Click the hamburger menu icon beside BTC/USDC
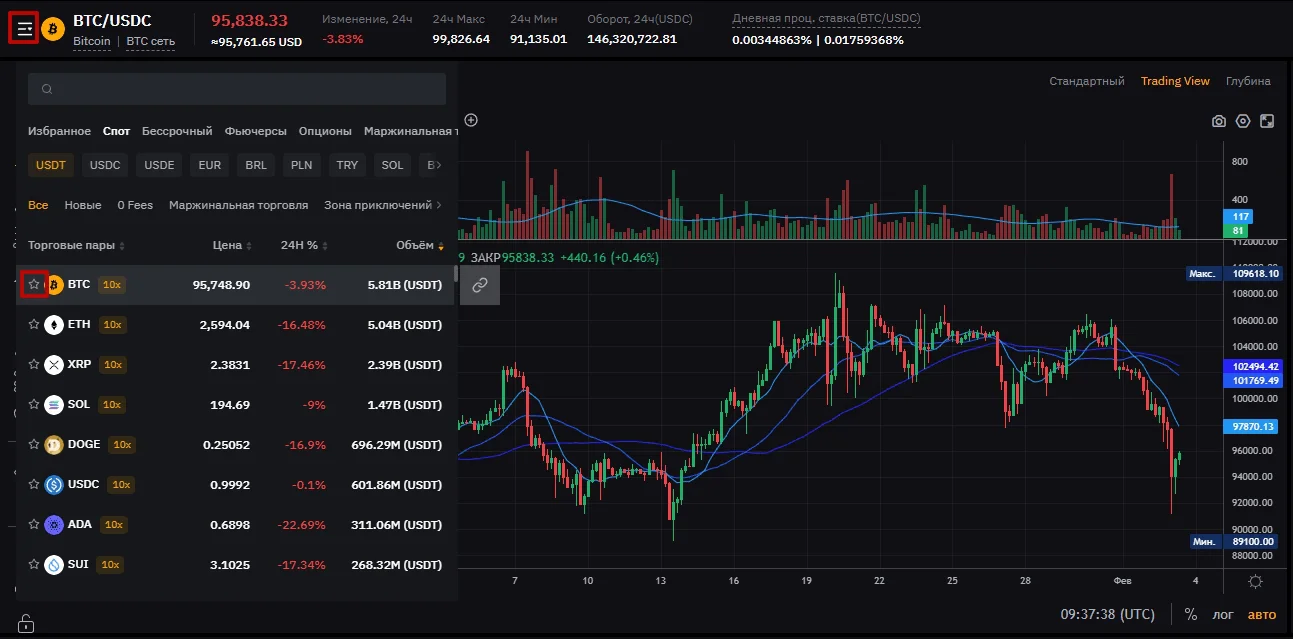 (x=24, y=29)
